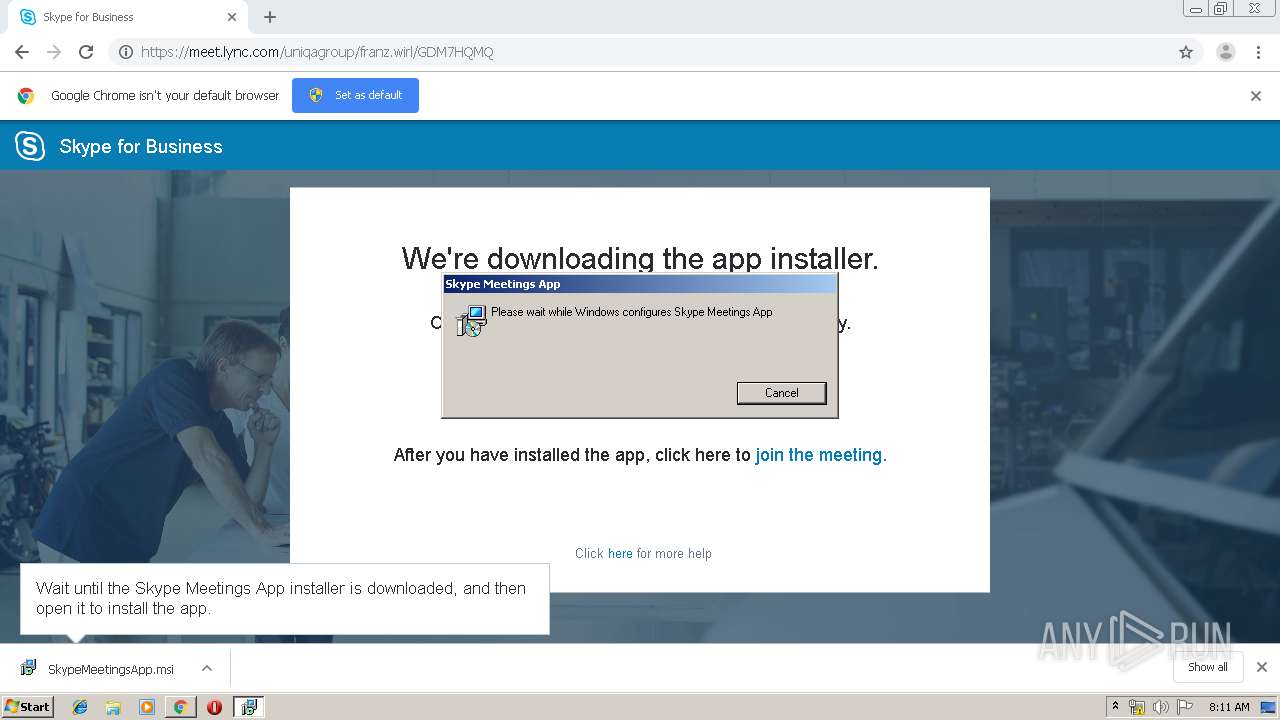Expand the SkypeMeetingsApp.msi download options chevron
1280x720 pixels.
[x=207, y=669]
